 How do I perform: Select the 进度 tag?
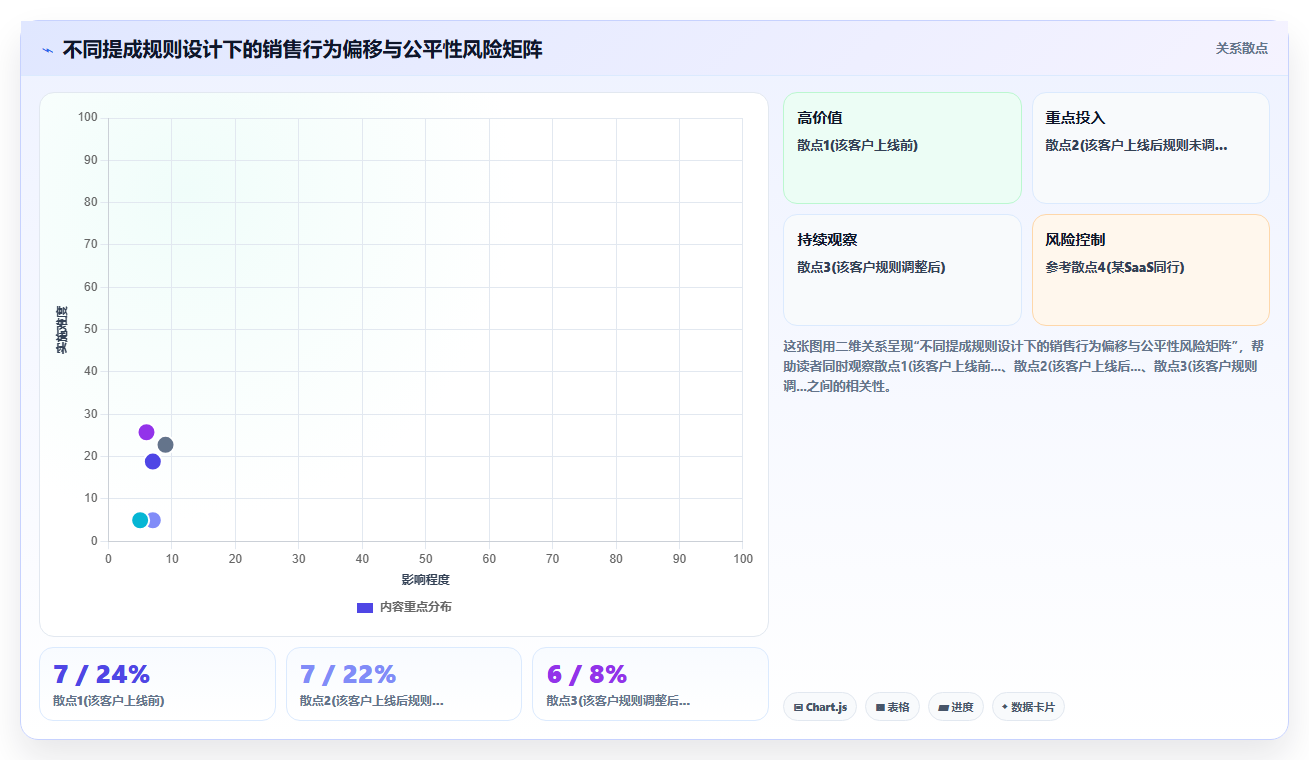click(x=956, y=707)
